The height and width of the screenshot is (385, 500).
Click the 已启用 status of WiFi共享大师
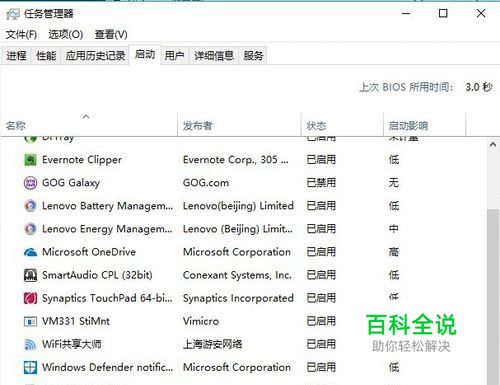pyautogui.click(x=321, y=344)
